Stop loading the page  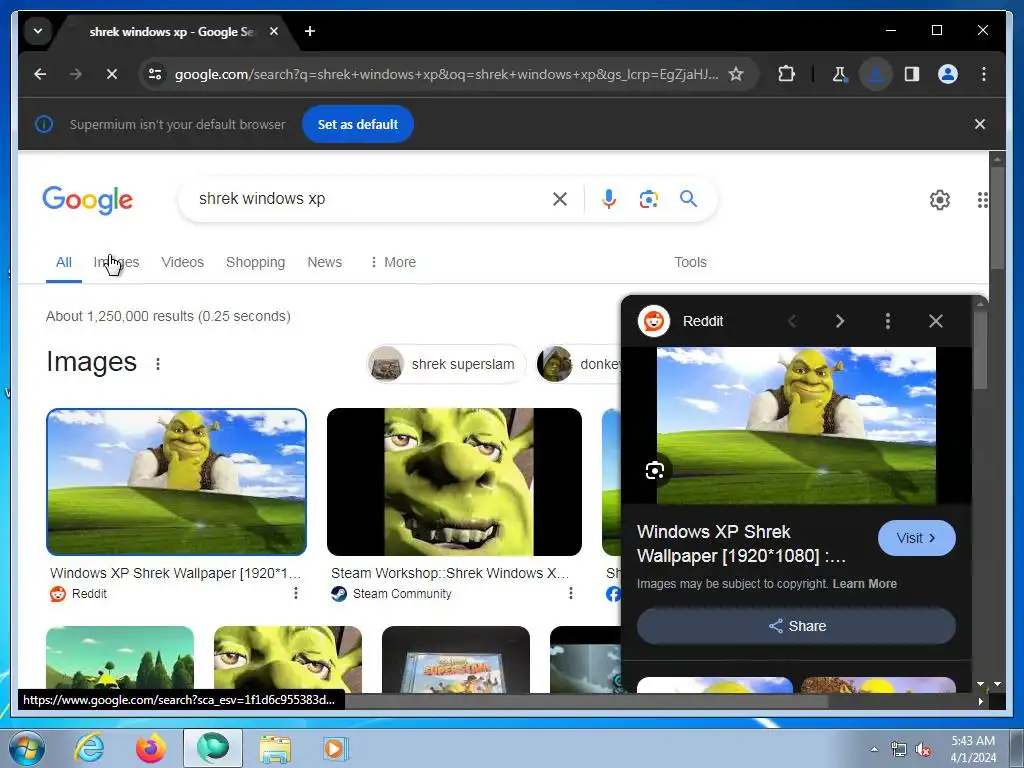[x=112, y=74]
